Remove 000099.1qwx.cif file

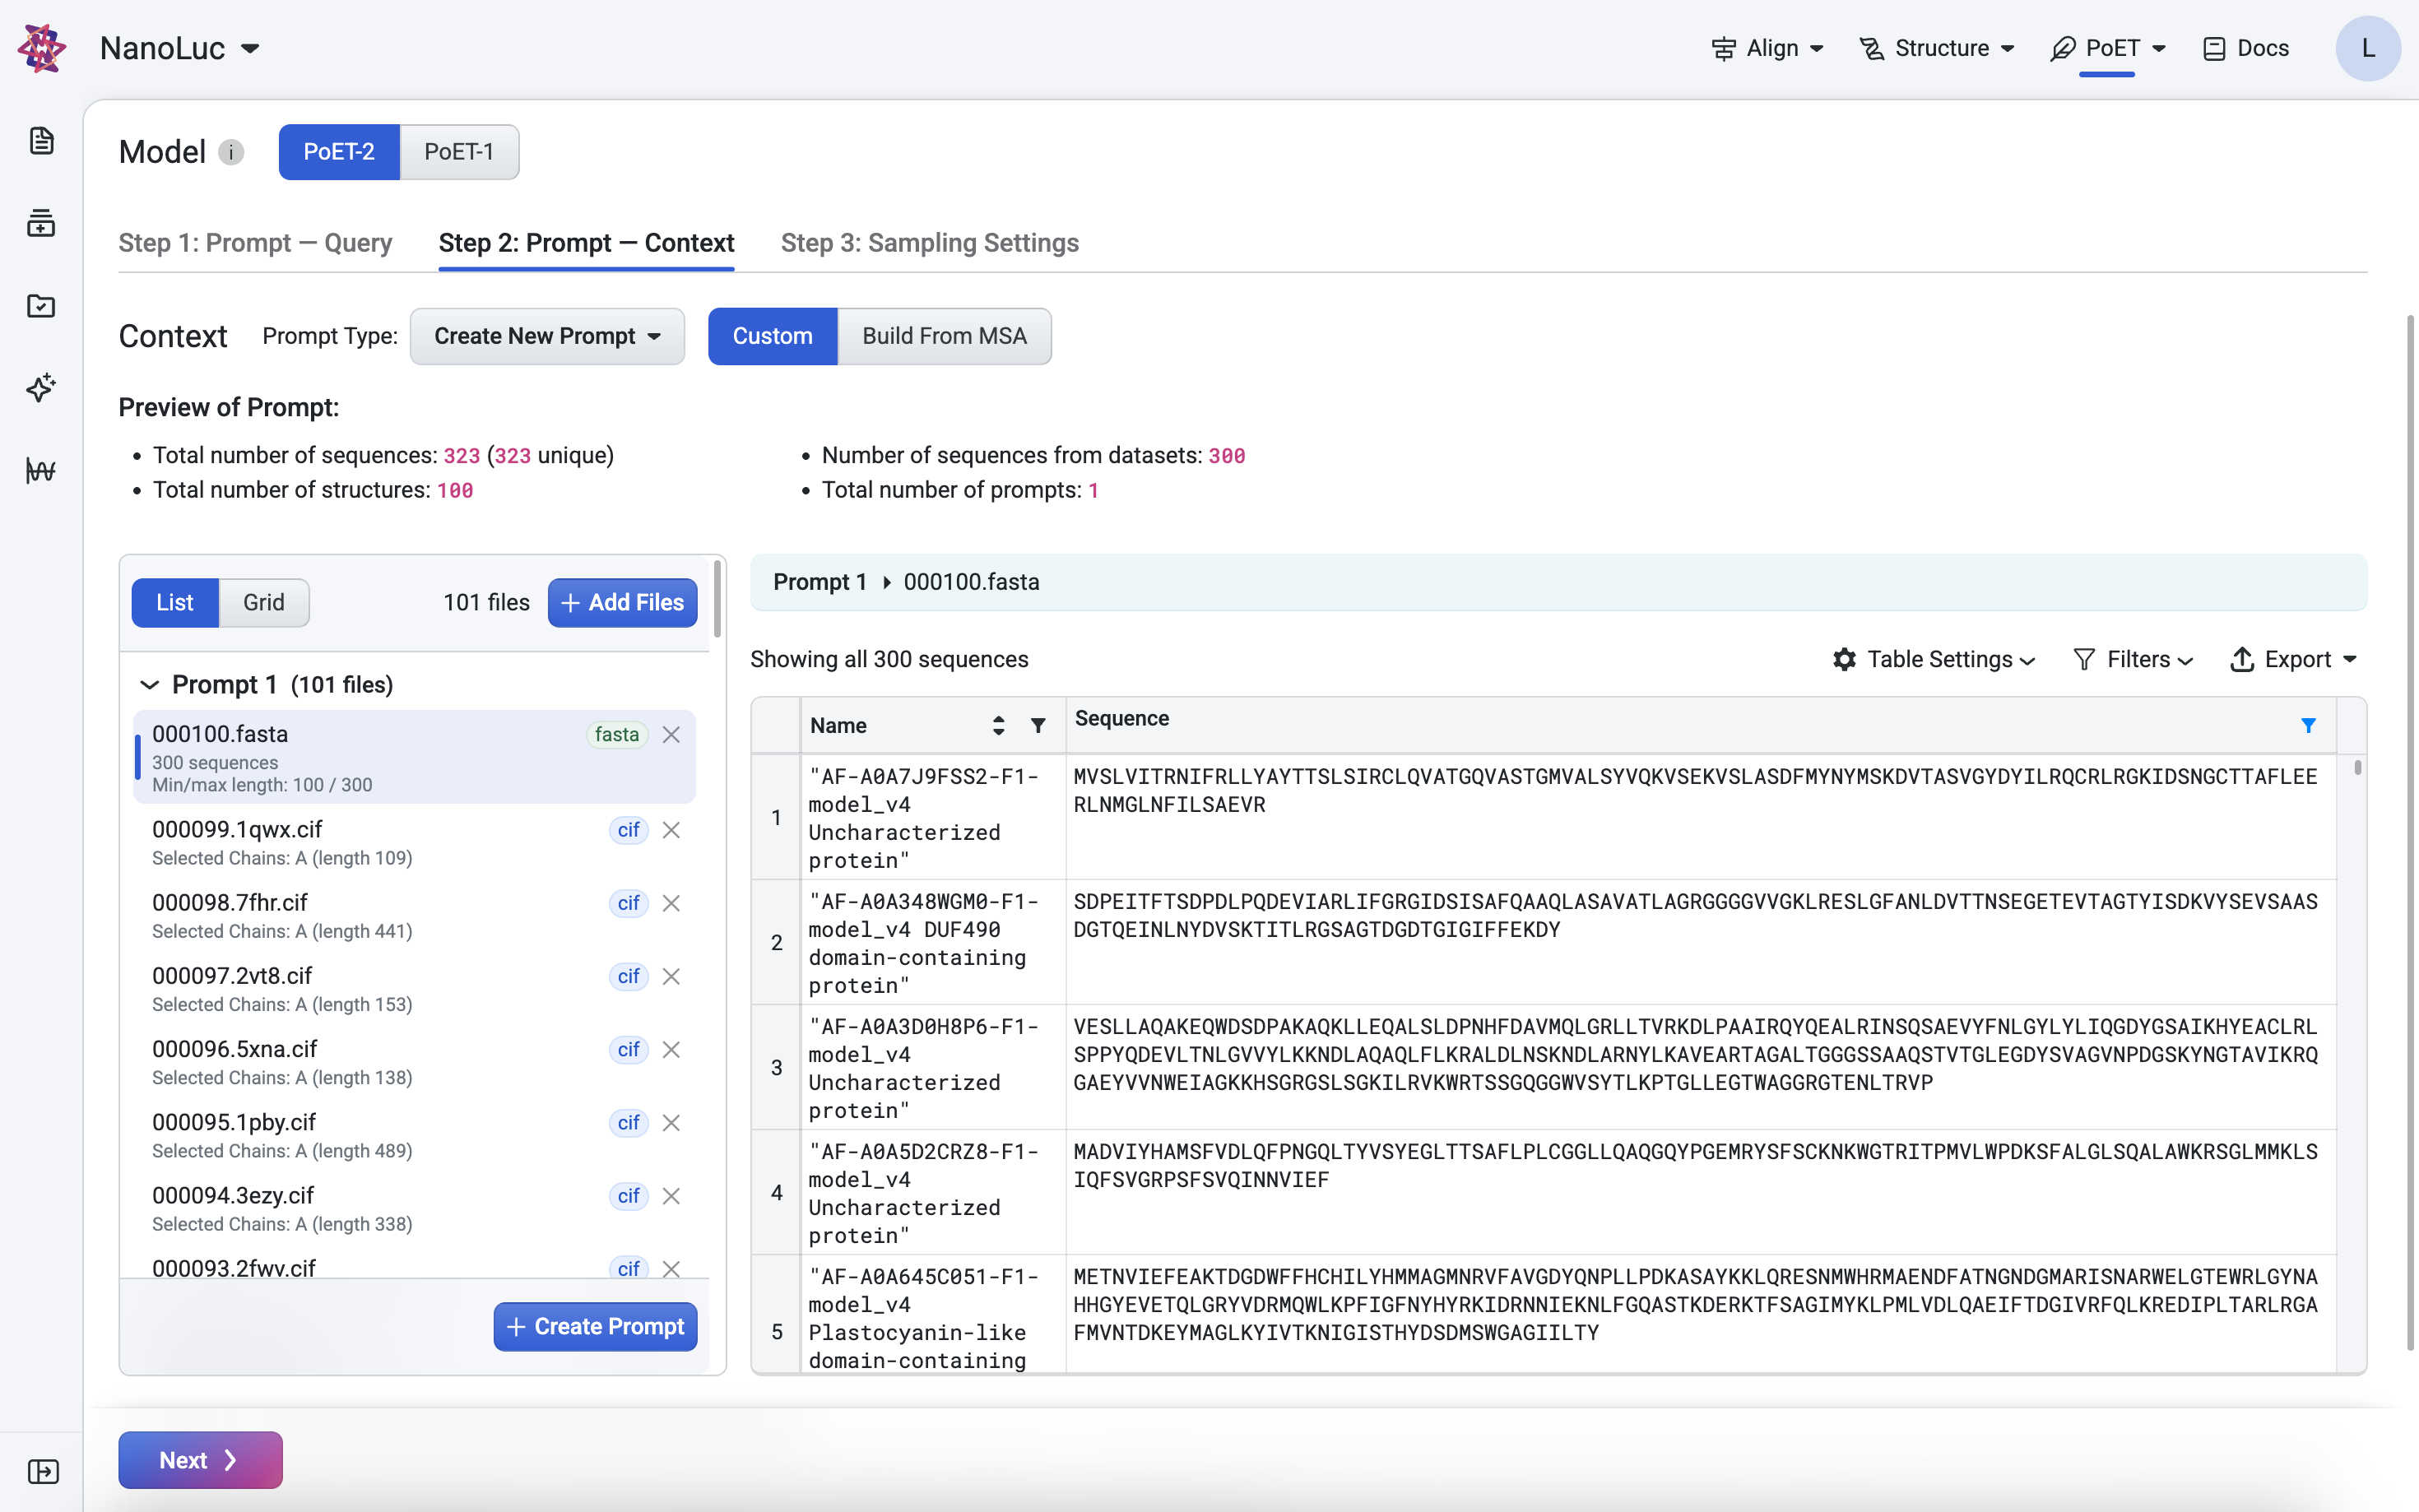(x=672, y=830)
